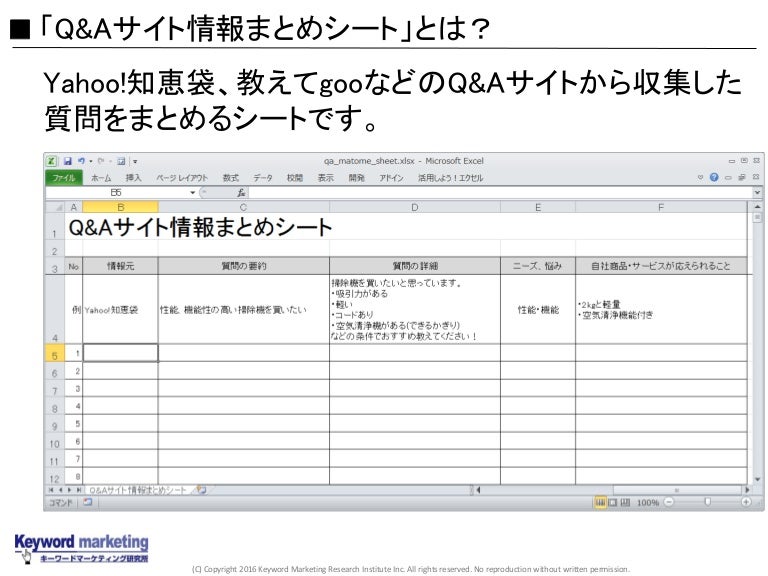768x576 pixels.
Task: Open the Name Box dropdown arrow
Action: point(193,192)
